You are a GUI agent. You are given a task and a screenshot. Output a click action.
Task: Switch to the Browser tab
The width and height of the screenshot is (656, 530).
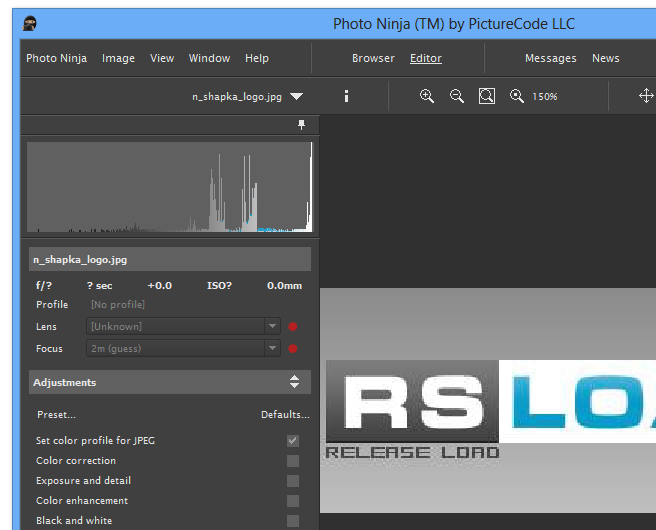pyautogui.click(x=373, y=58)
